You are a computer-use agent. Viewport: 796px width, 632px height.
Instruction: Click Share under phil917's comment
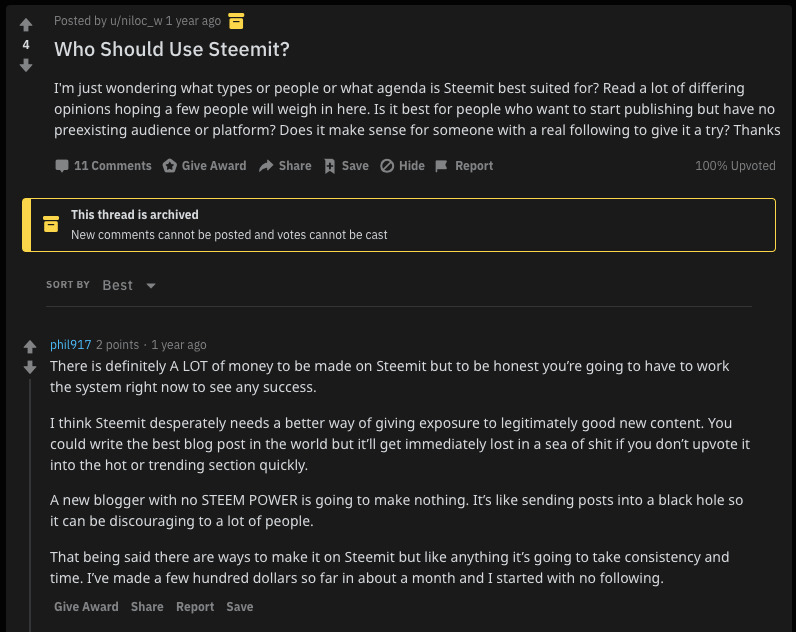147,607
